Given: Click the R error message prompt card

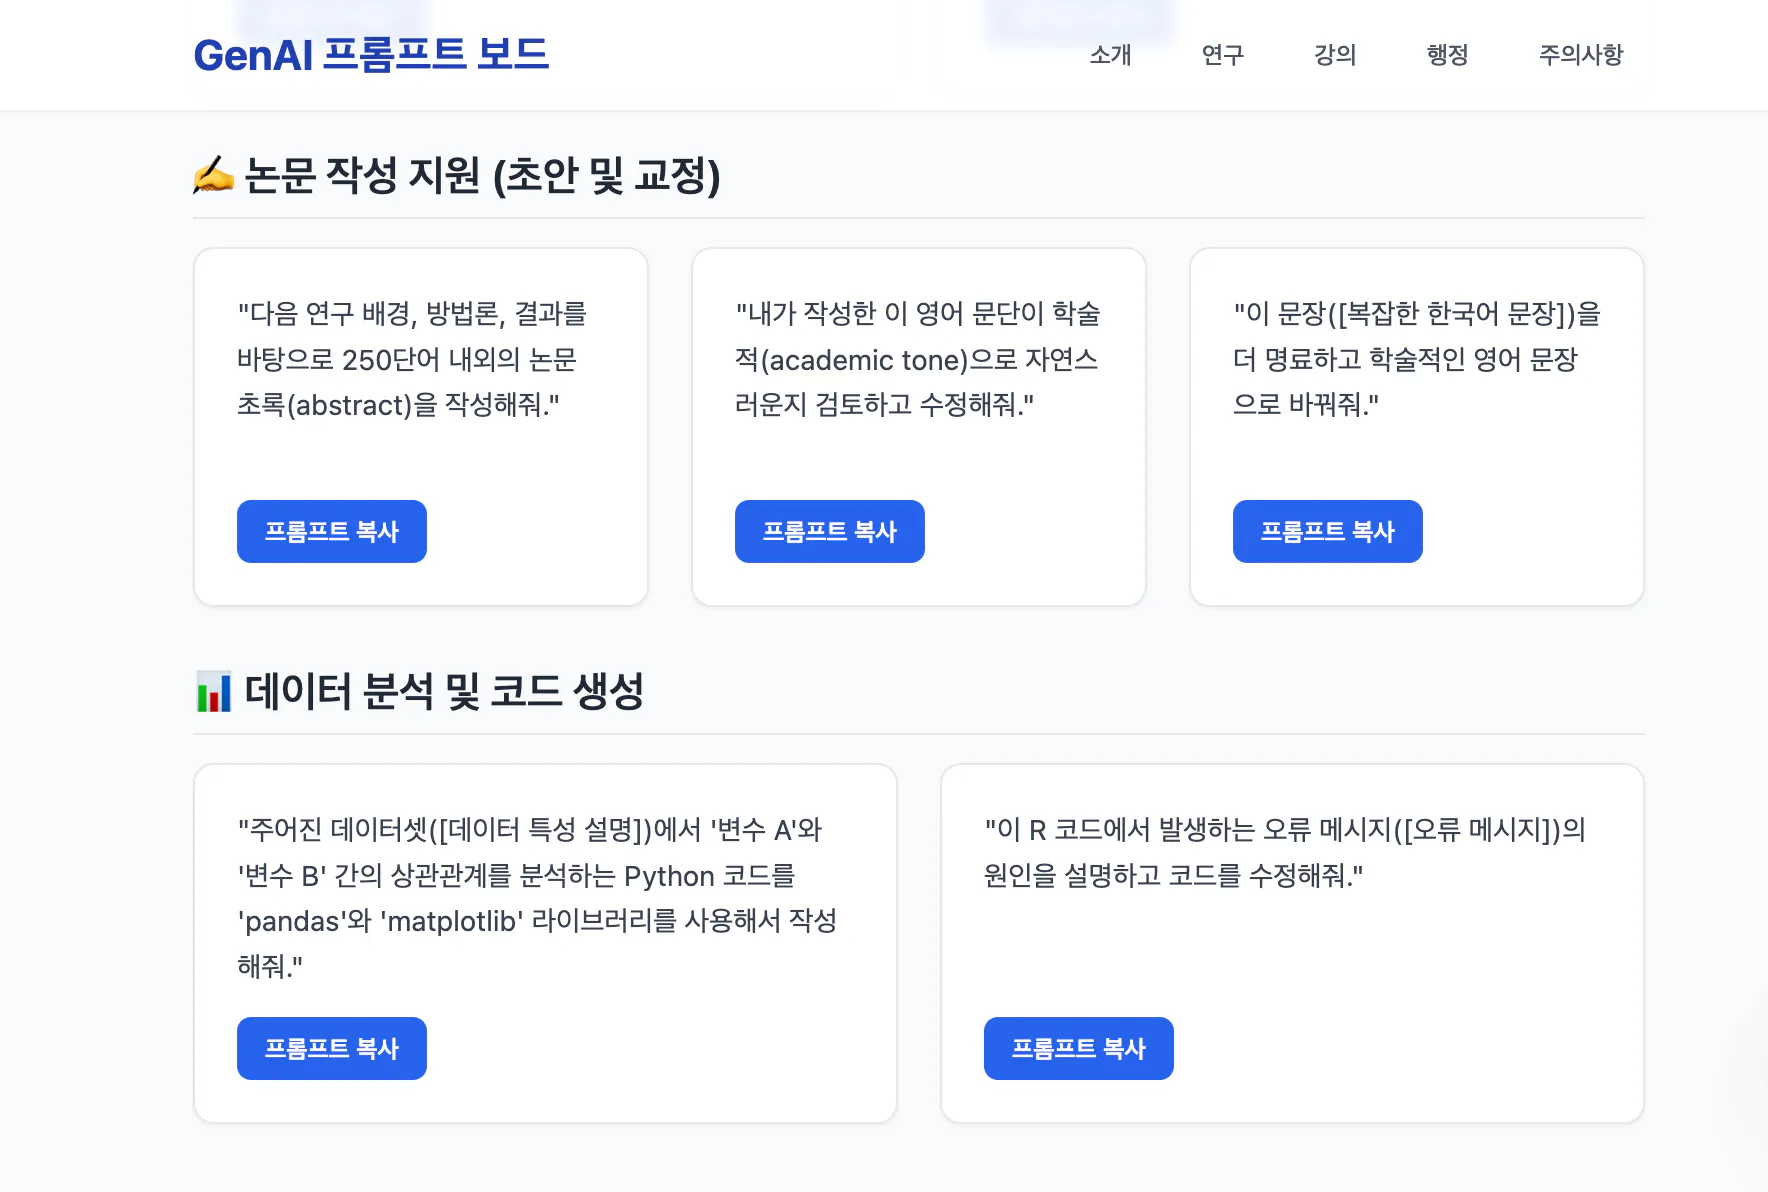Looking at the screenshot, I should (1287, 854).
